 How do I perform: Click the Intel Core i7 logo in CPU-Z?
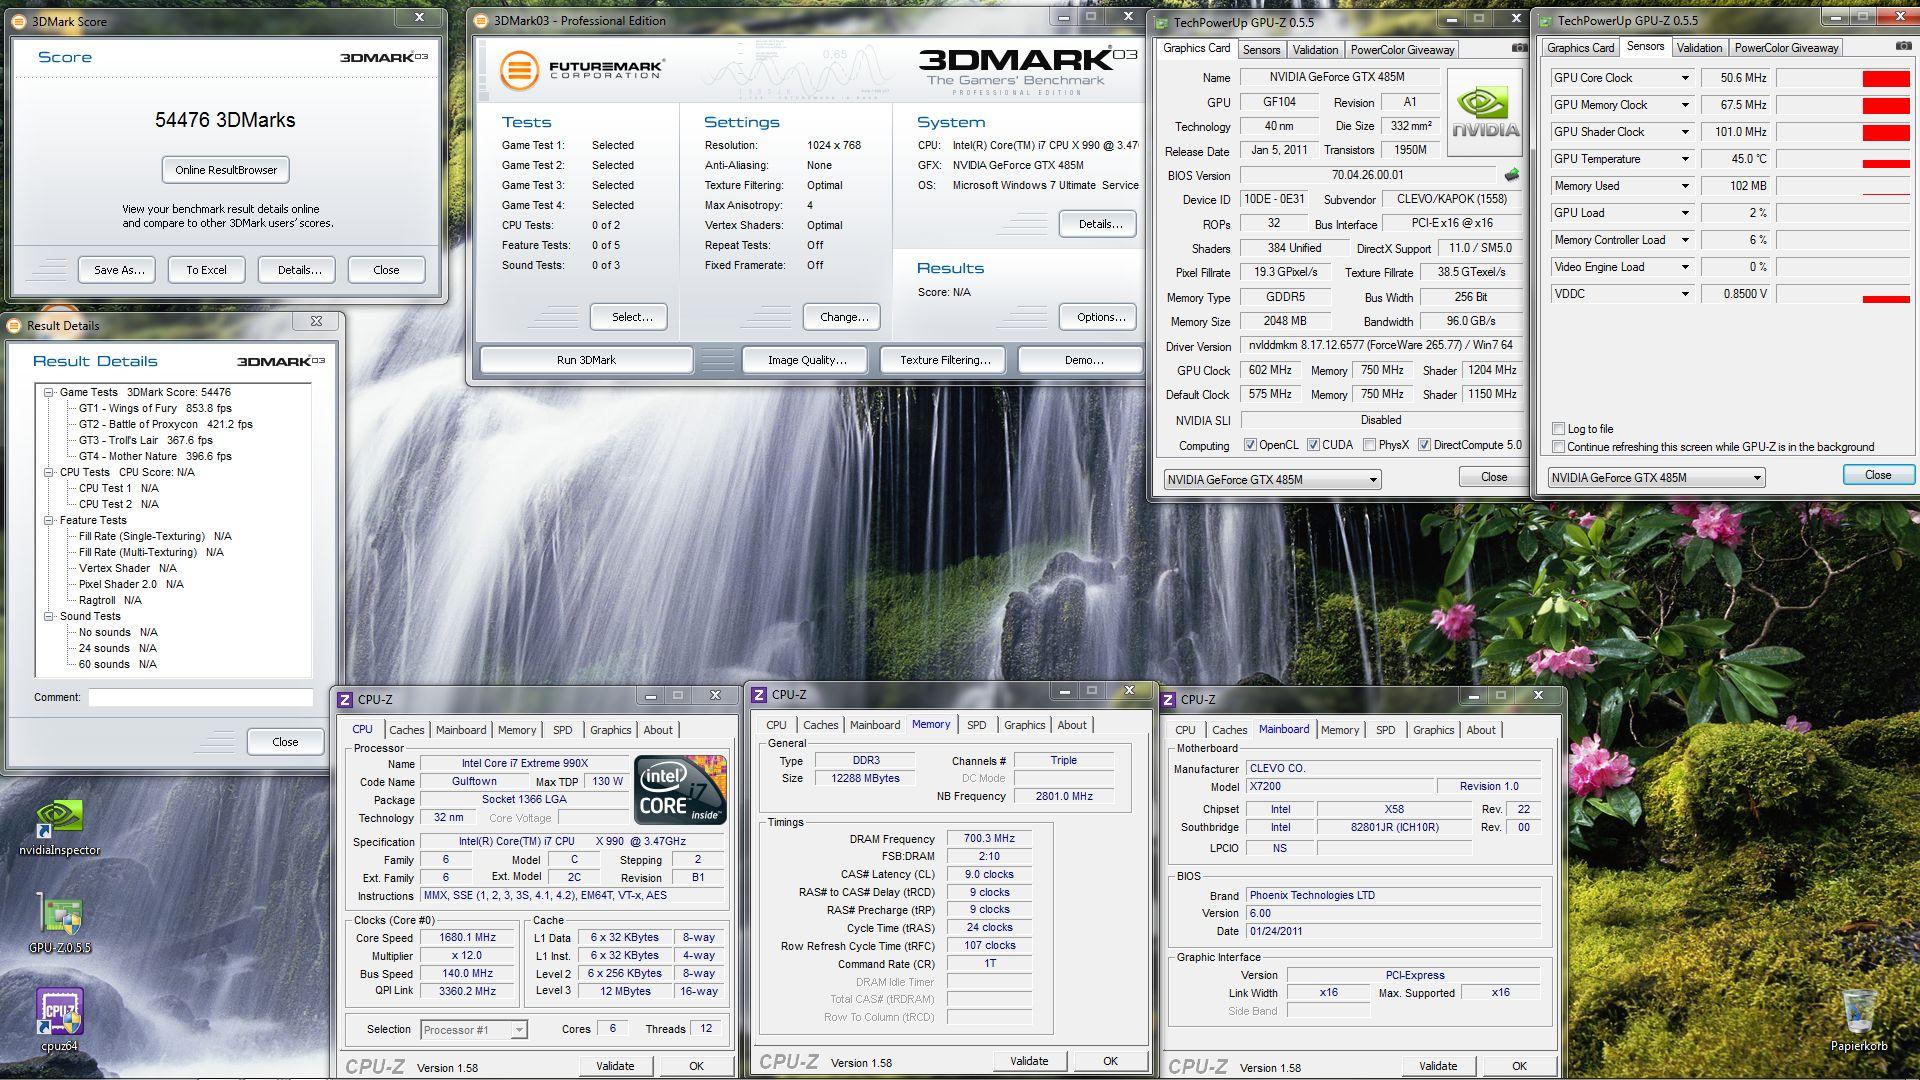click(680, 790)
